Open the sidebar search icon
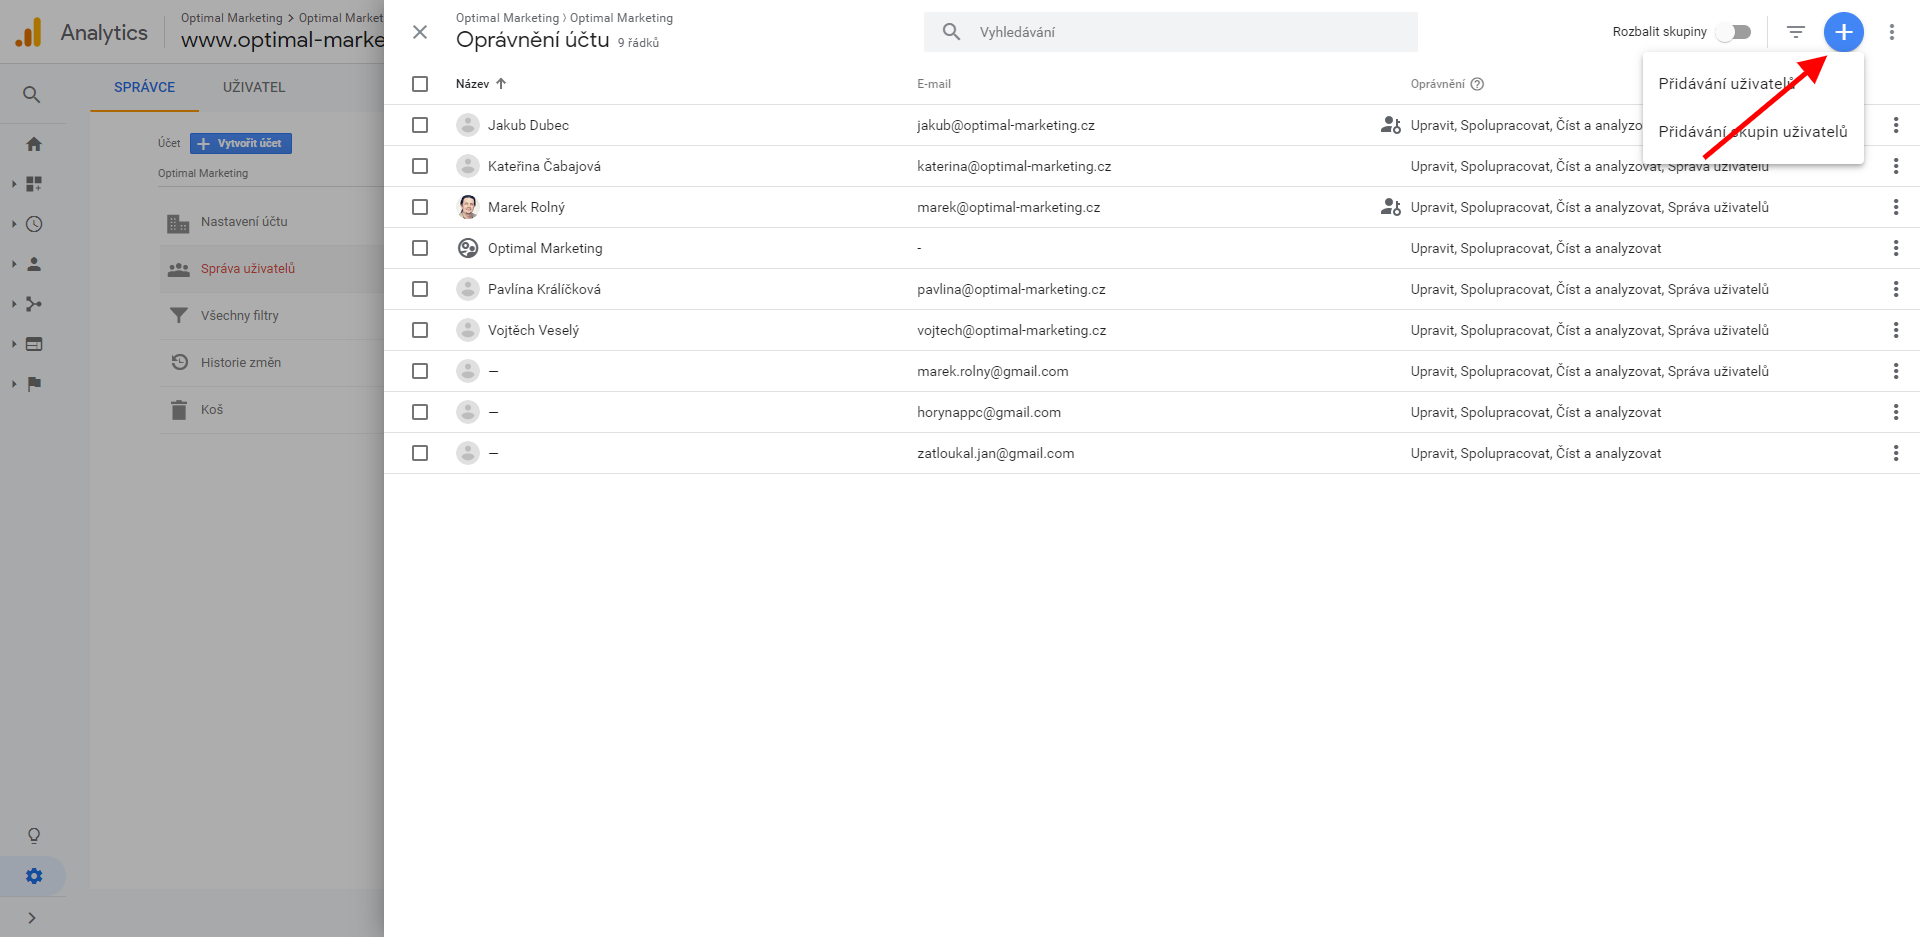Viewport: 1920px width, 937px height. click(x=32, y=94)
